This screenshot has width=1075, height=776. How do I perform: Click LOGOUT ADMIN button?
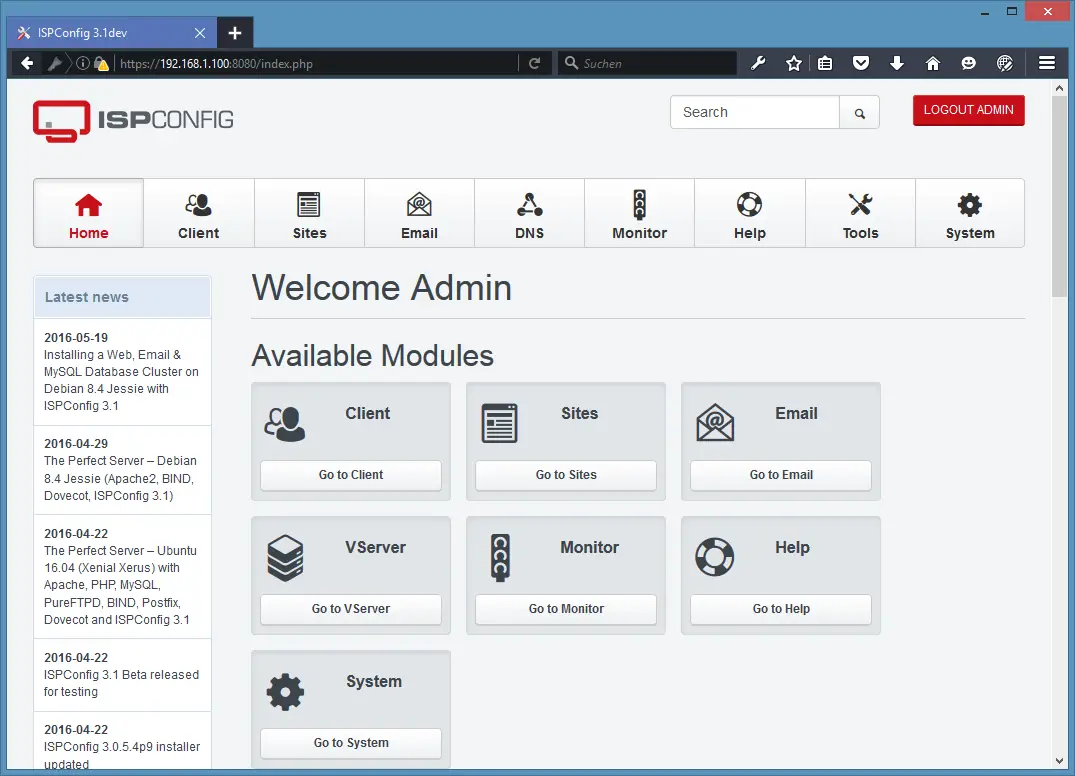coord(969,110)
